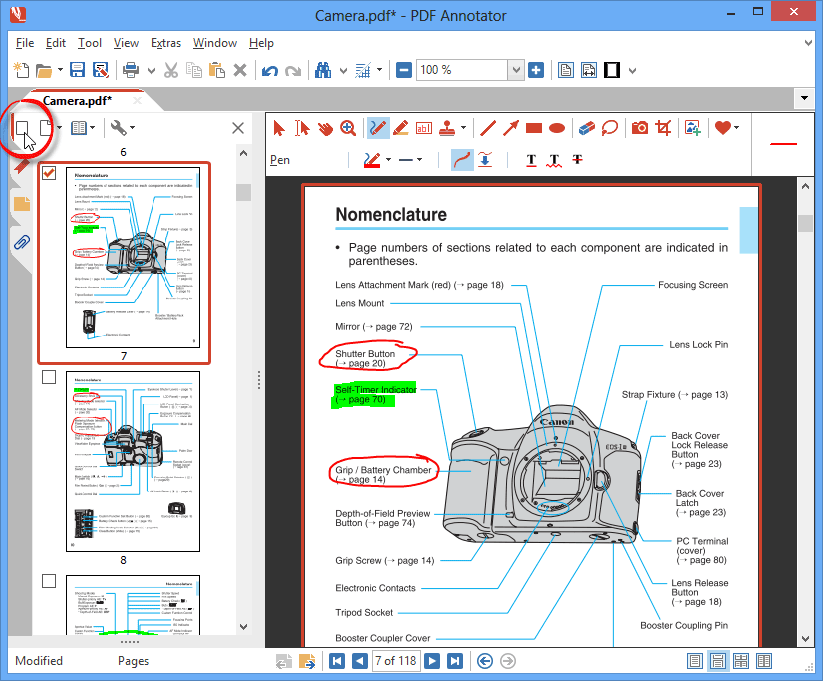The image size is (823, 681).
Task: Click the Insert image icon
Action: (x=693, y=128)
